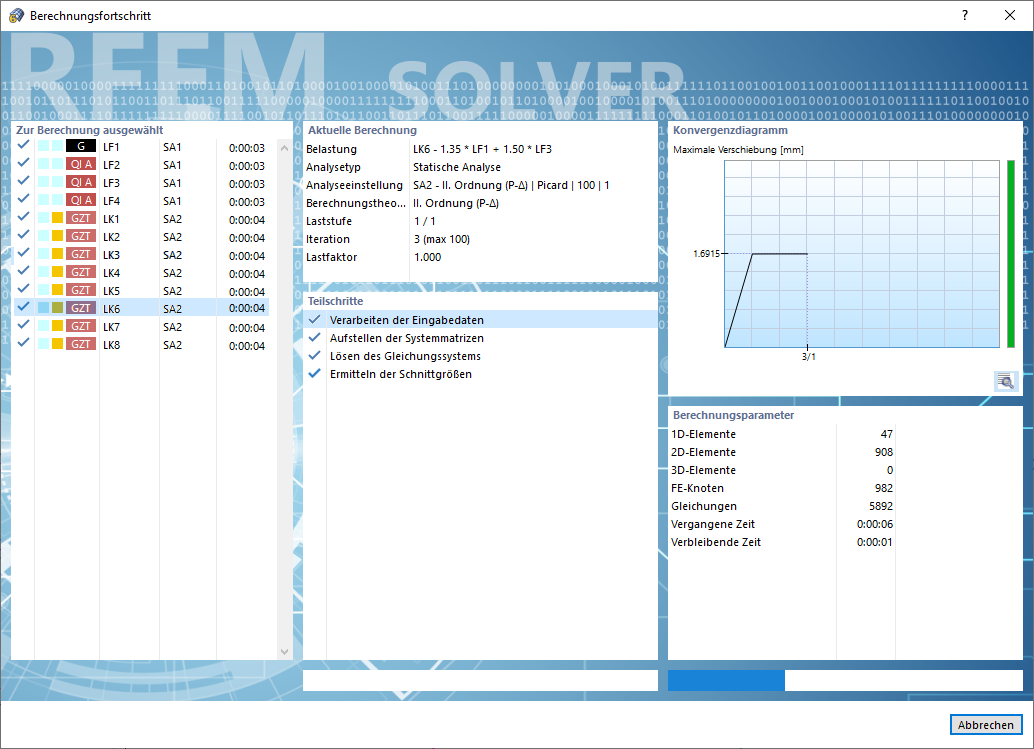Screen dimensions: 1034x749
Task: Click Vergangene Zeit value 0:00:06
Action: (x=875, y=524)
